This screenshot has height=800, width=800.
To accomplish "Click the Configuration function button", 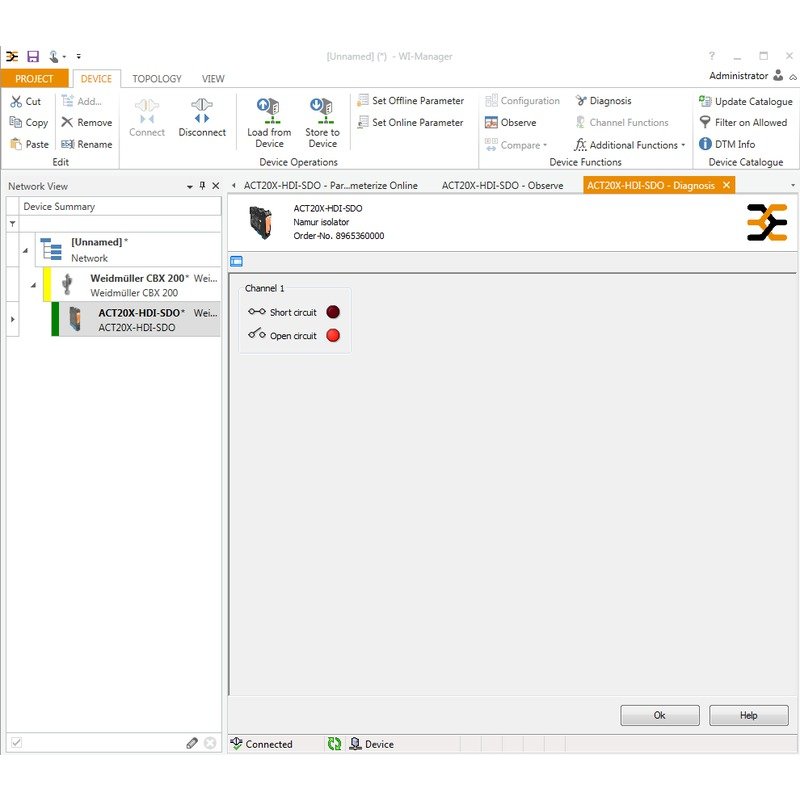I will coord(522,101).
